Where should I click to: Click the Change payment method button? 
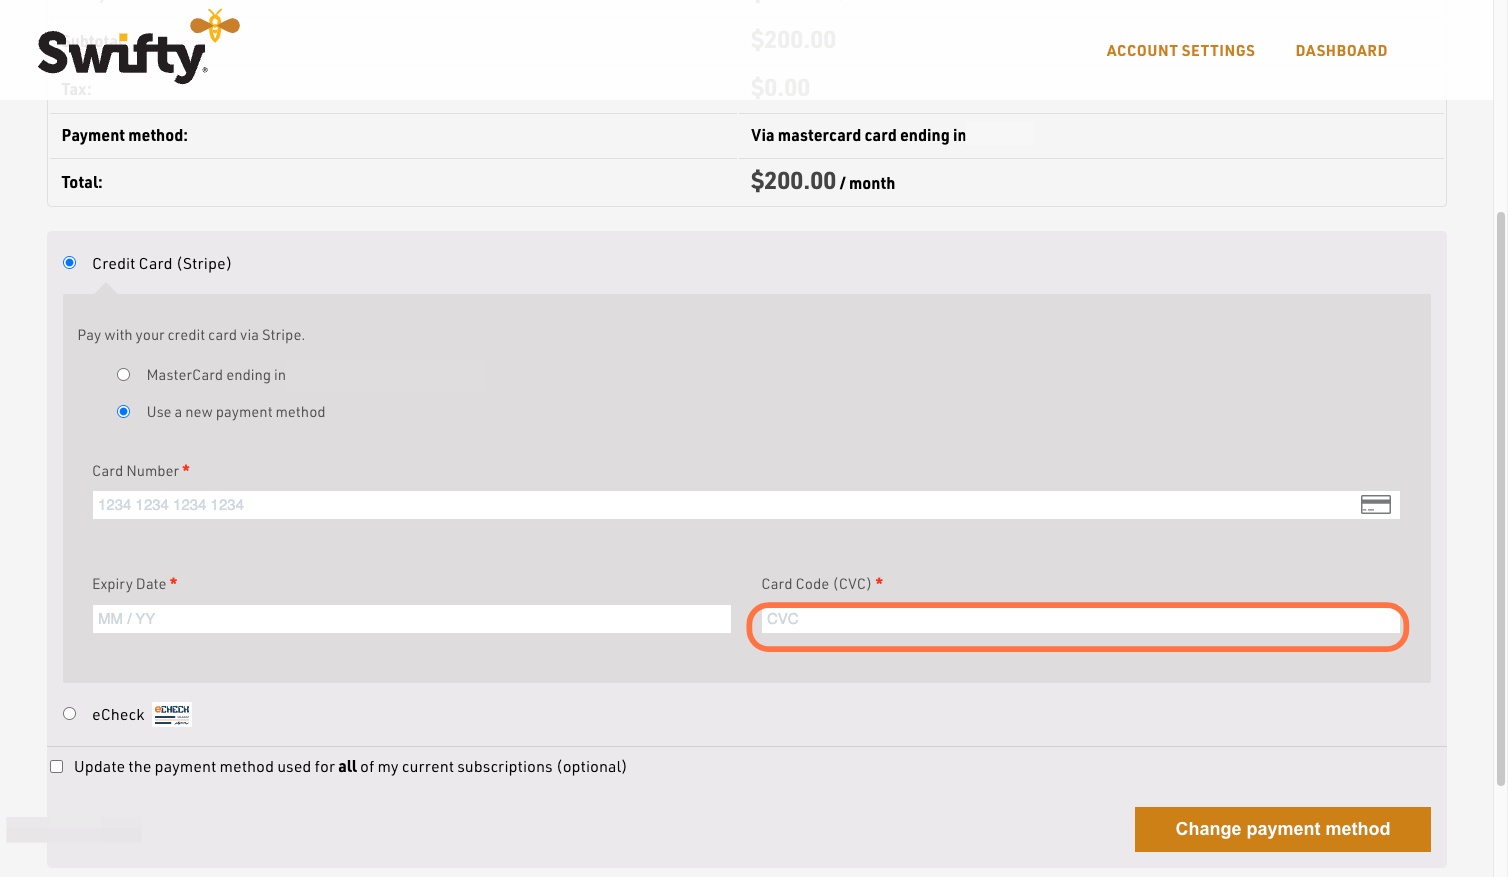tap(1282, 829)
